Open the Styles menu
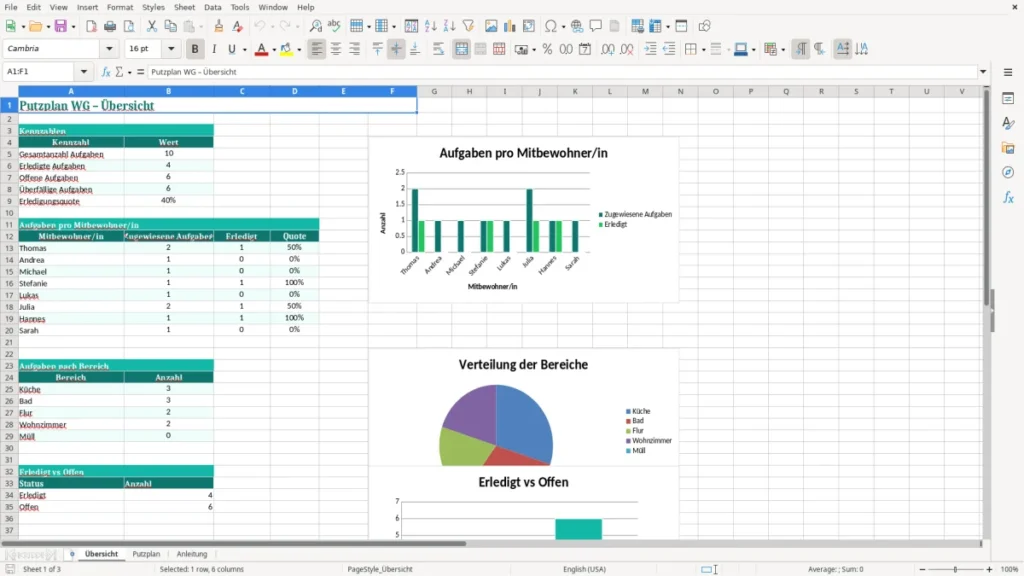This screenshot has height=576, width=1024. pos(153,7)
